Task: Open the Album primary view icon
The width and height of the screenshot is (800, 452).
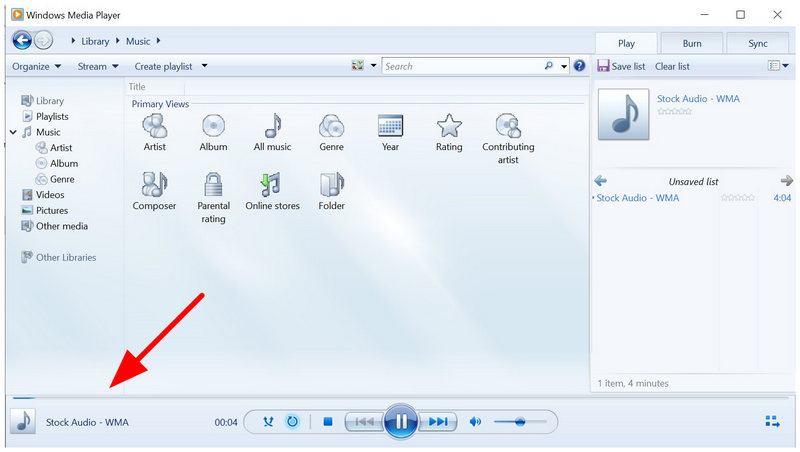Action: (x=213, y=126)
